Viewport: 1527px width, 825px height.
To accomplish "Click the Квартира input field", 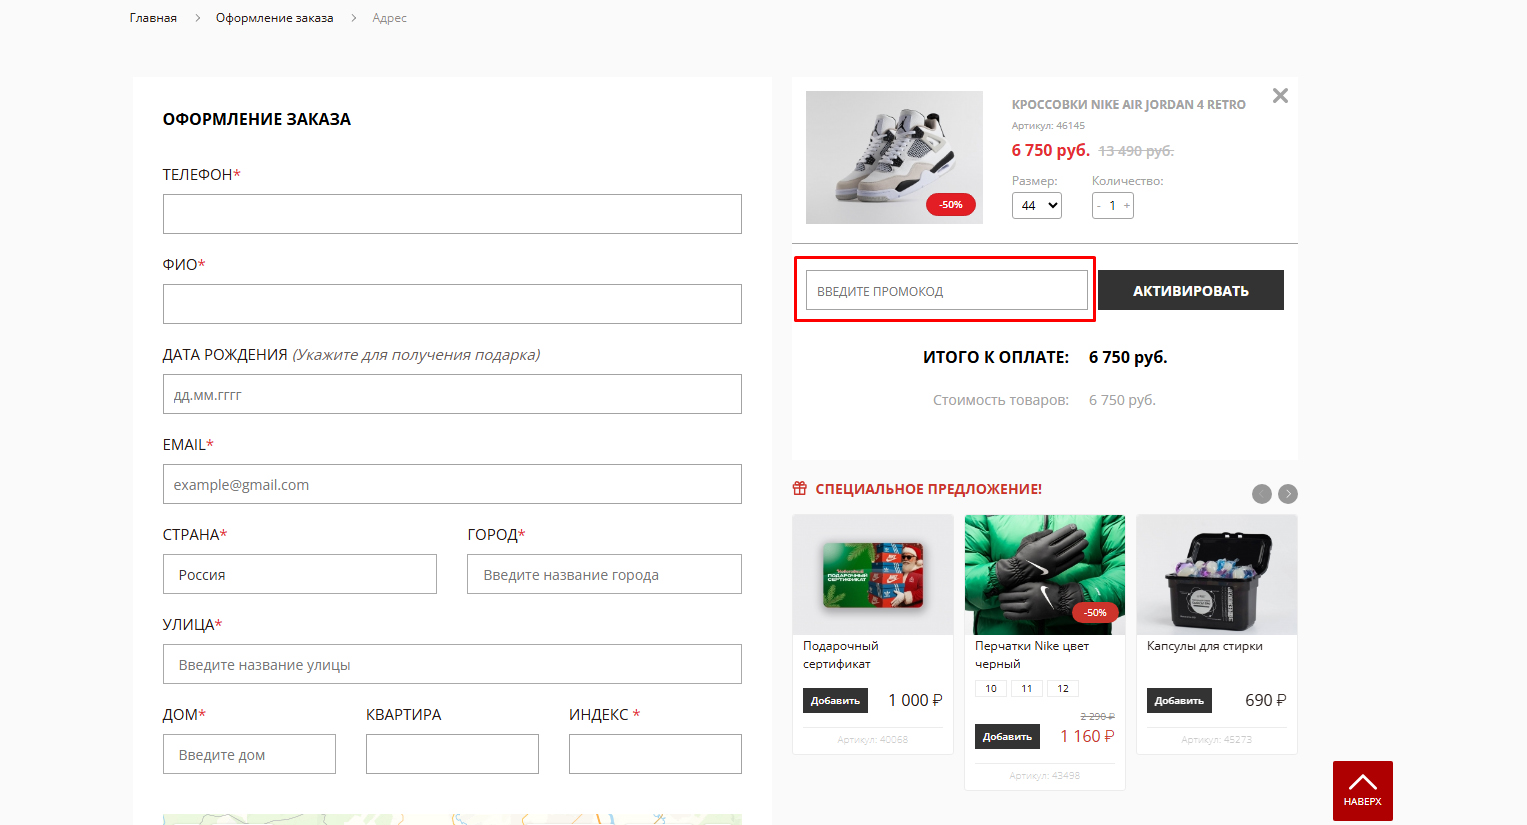I will pos(452,754).
